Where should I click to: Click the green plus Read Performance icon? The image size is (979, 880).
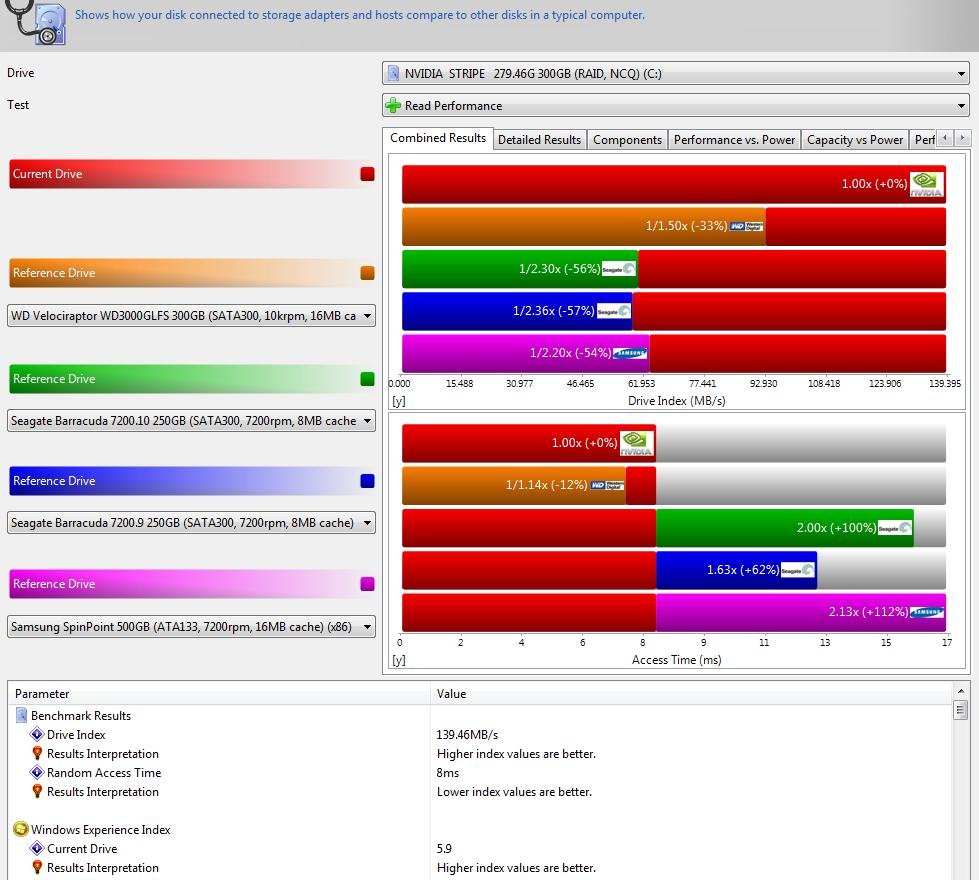point(393,106)
